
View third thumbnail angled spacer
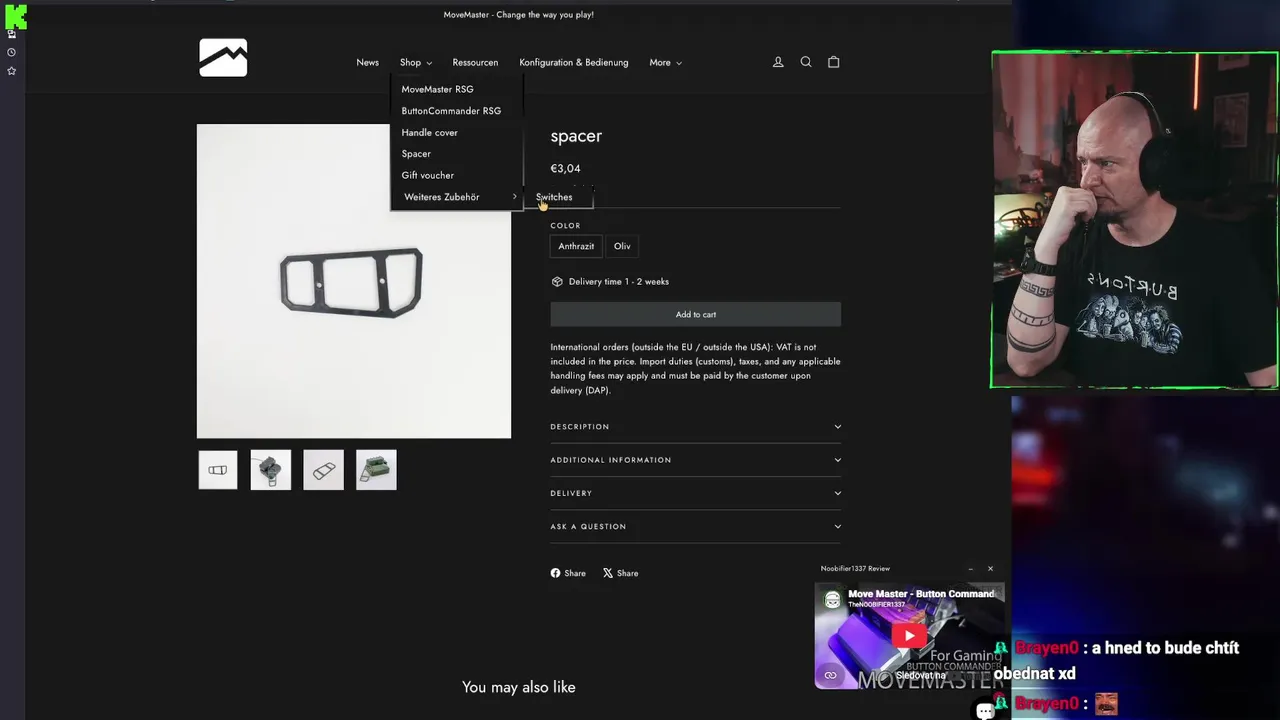pyautogui.click(x=323, y=470)
